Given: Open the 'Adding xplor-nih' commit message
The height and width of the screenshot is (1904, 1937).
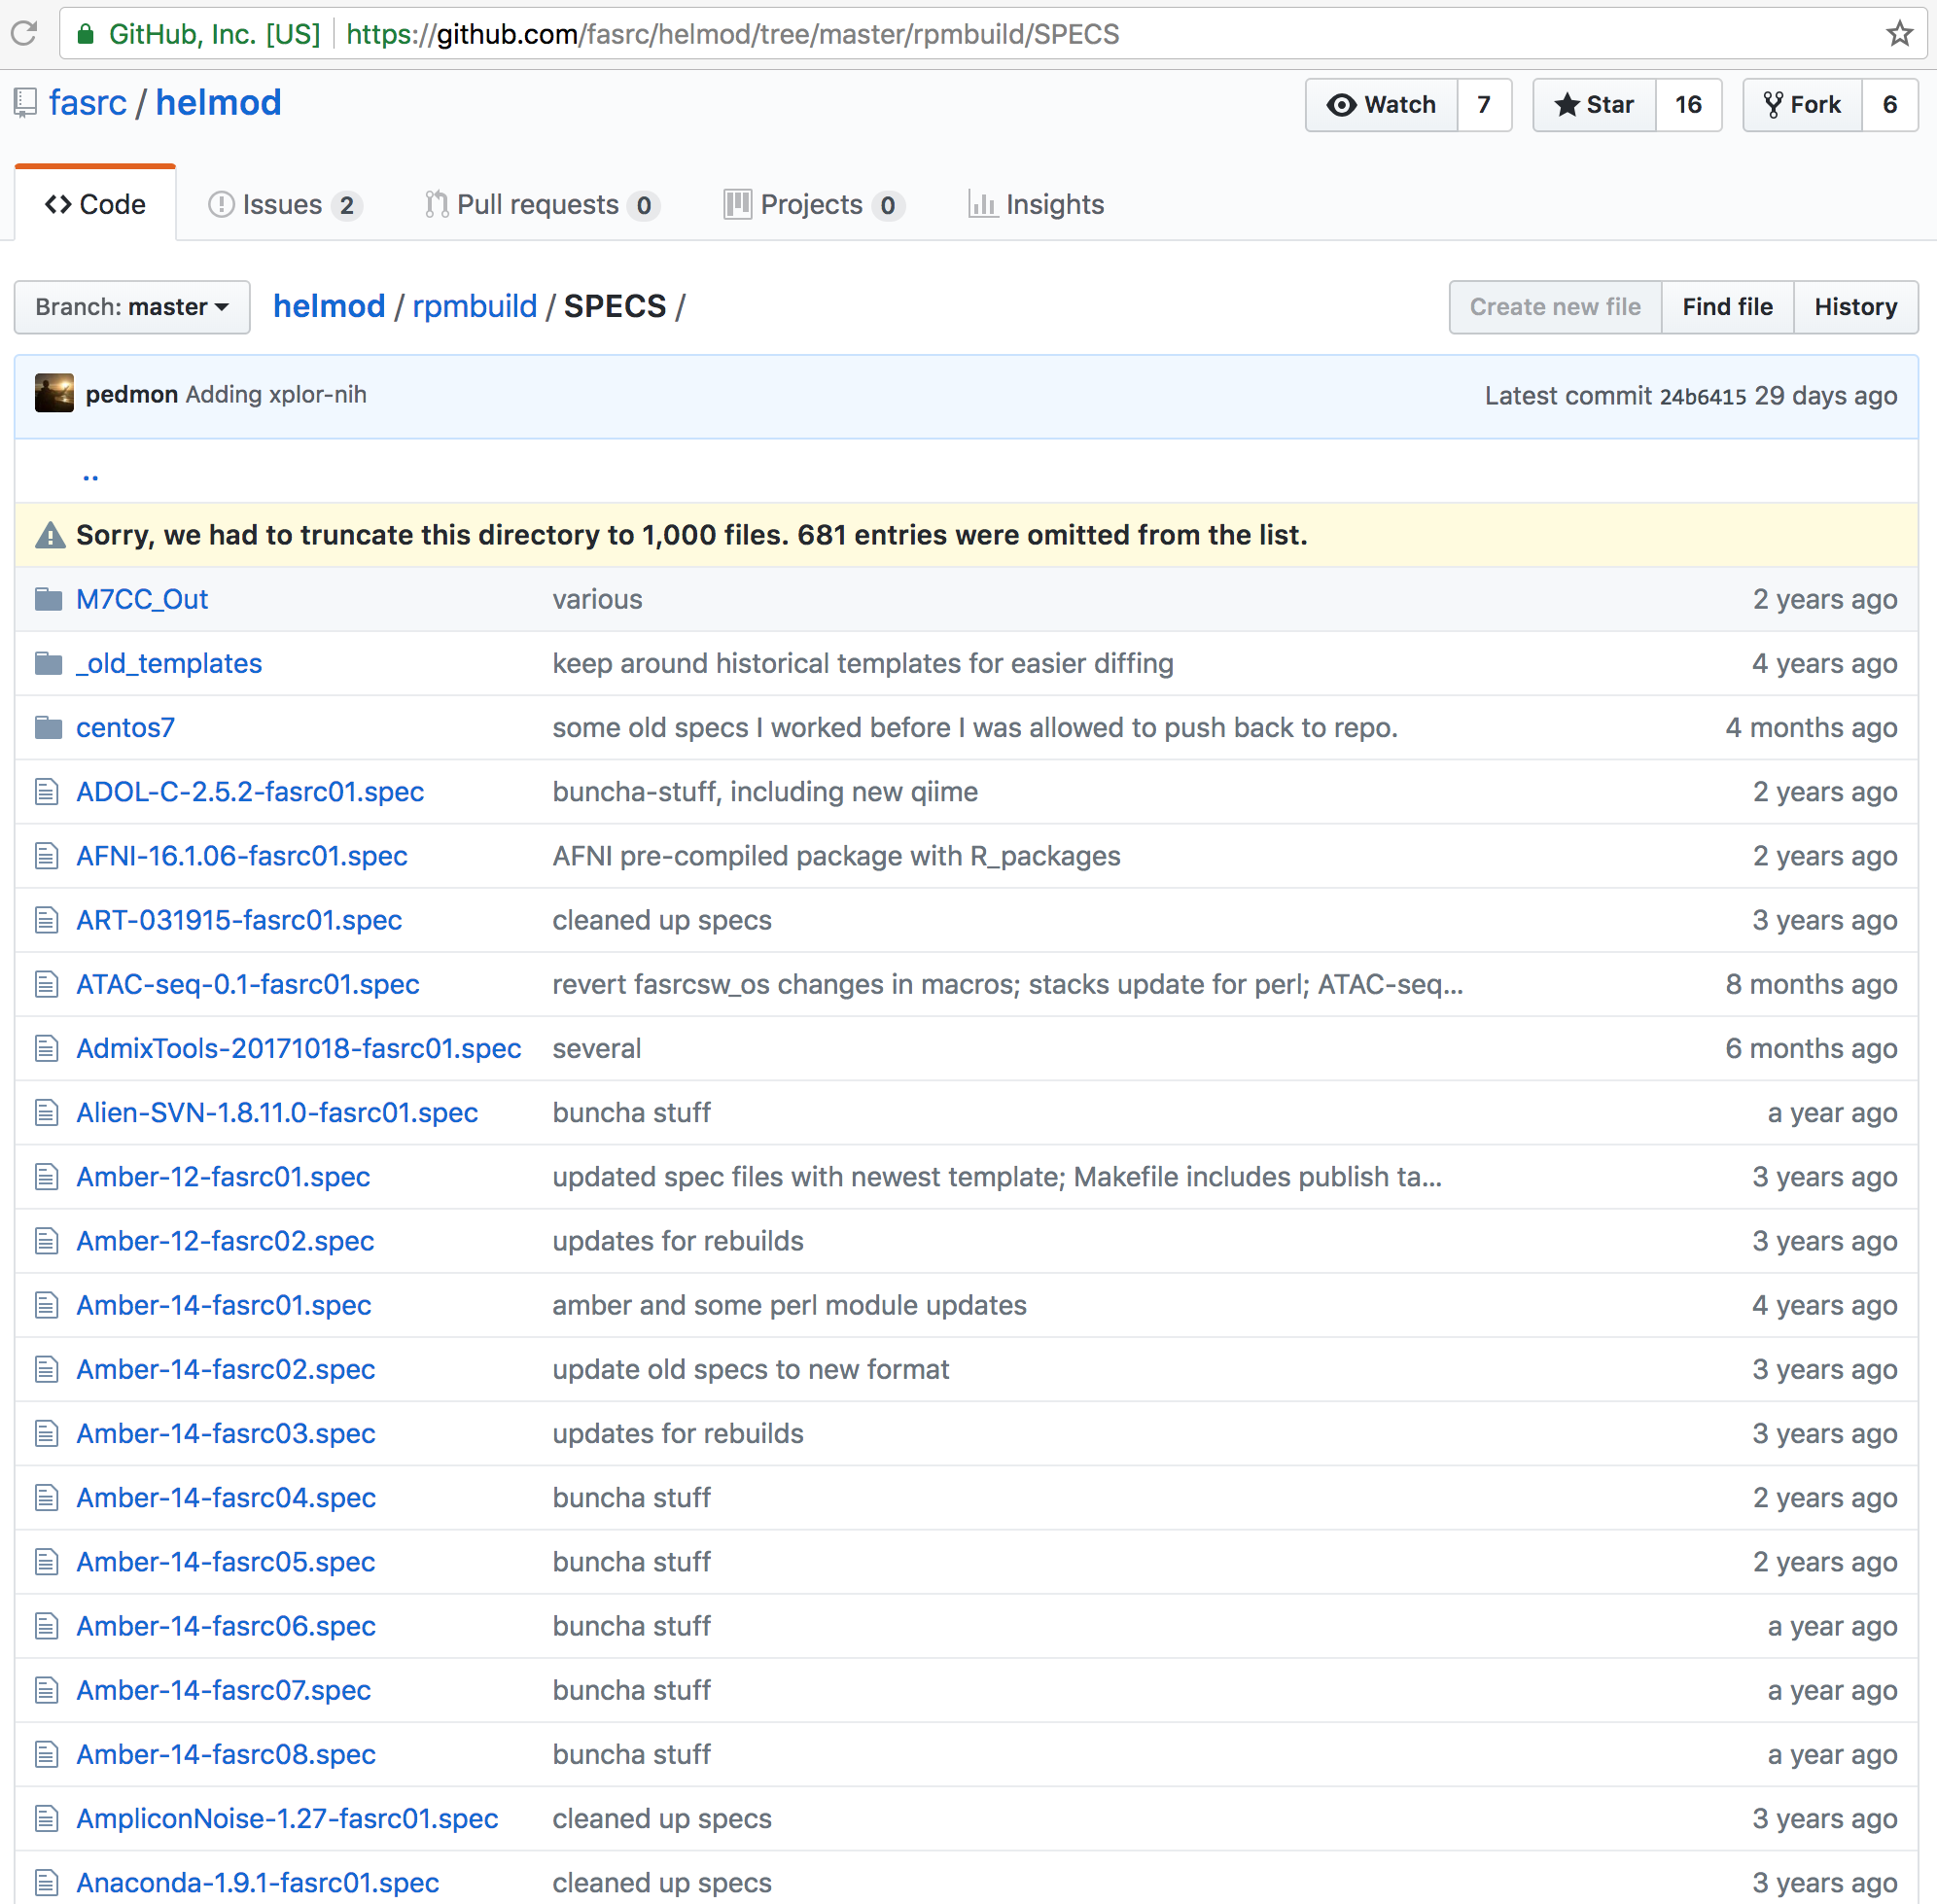Looking at the screenshot, I should tap(276, 394).
